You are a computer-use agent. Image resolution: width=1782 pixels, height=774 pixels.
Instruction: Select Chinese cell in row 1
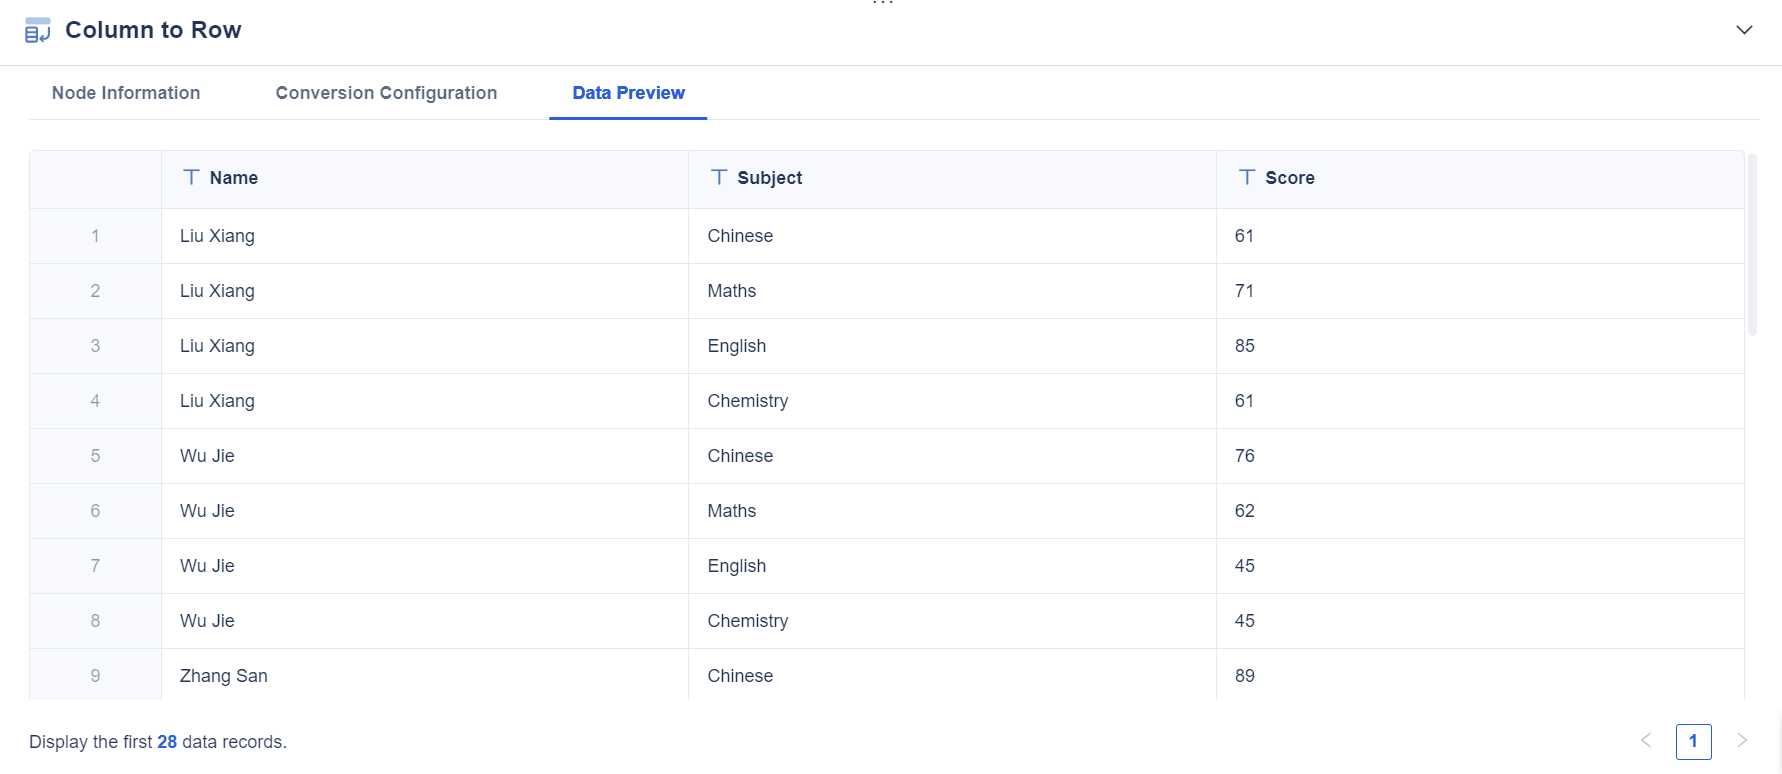pos(953,236)
